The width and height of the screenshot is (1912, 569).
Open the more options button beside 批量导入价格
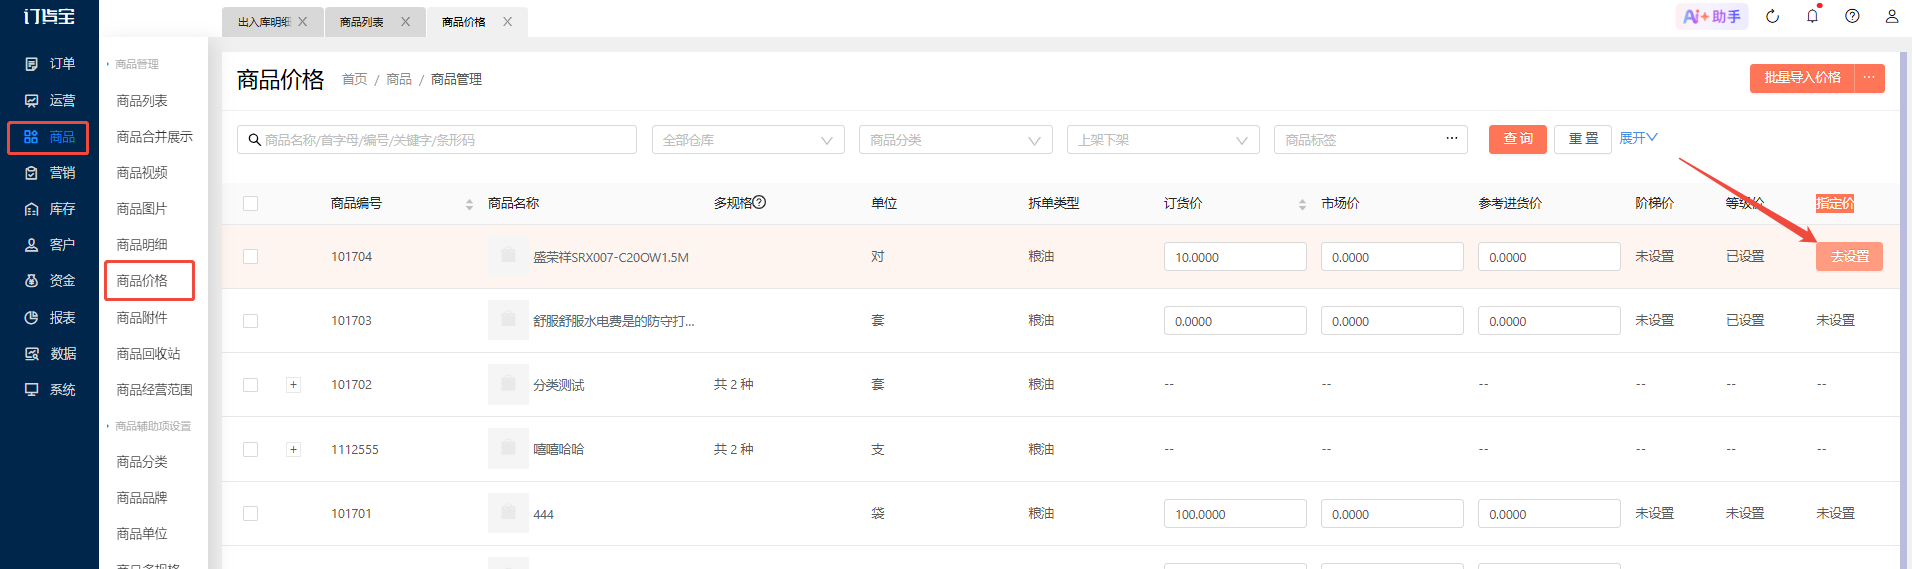pos(1869,78)
